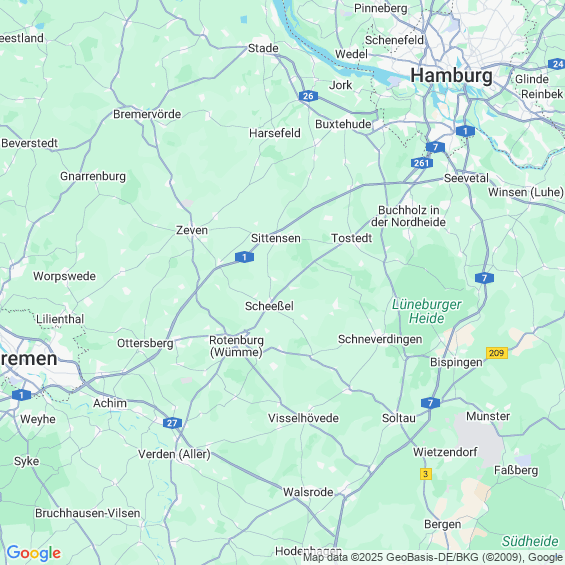
Task: Select the Südheide nature park label
Action: pyautogui.click(x=530, y=541)
